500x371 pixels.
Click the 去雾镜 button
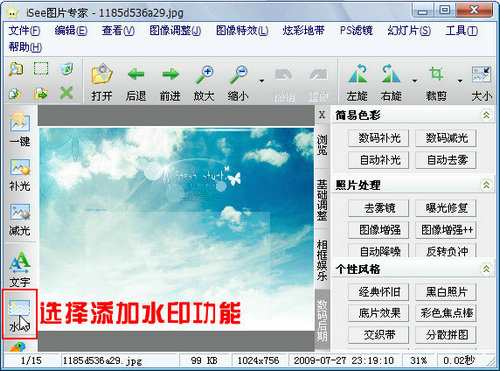(379, 208)
